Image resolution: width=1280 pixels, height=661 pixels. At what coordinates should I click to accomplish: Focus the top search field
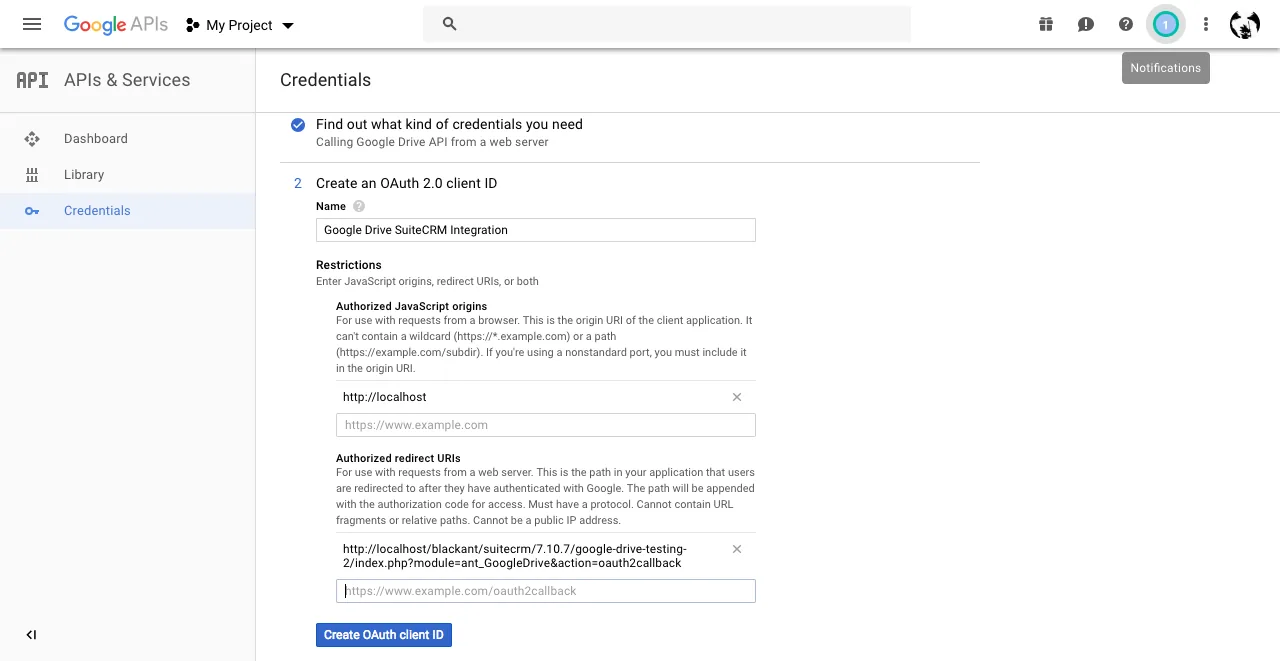coord(667,24)
